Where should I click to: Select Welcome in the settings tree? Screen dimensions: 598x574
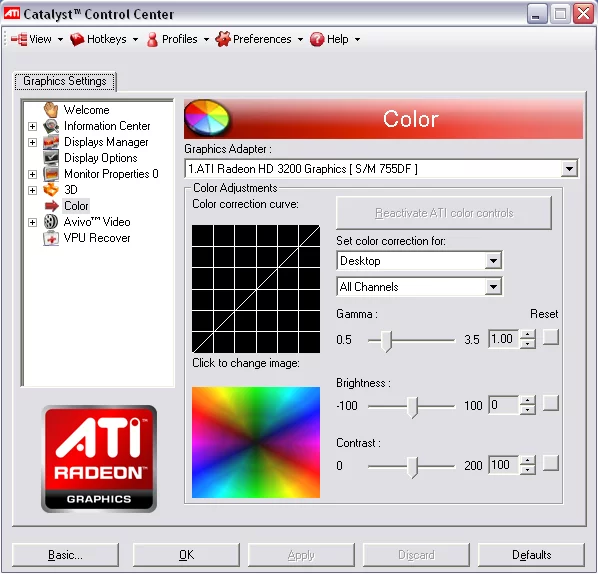pos(87,110)
